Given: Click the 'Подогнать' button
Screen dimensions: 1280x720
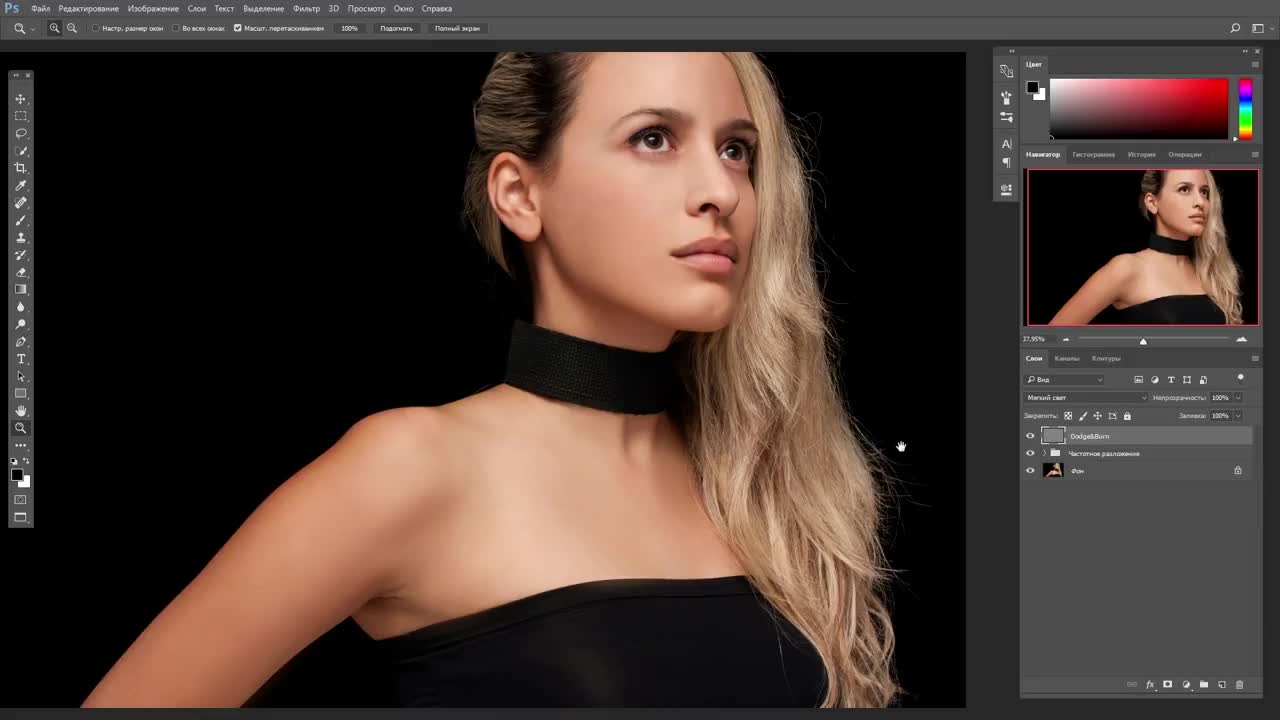Looking at the screenshot, I should click(x=396, y=28).
